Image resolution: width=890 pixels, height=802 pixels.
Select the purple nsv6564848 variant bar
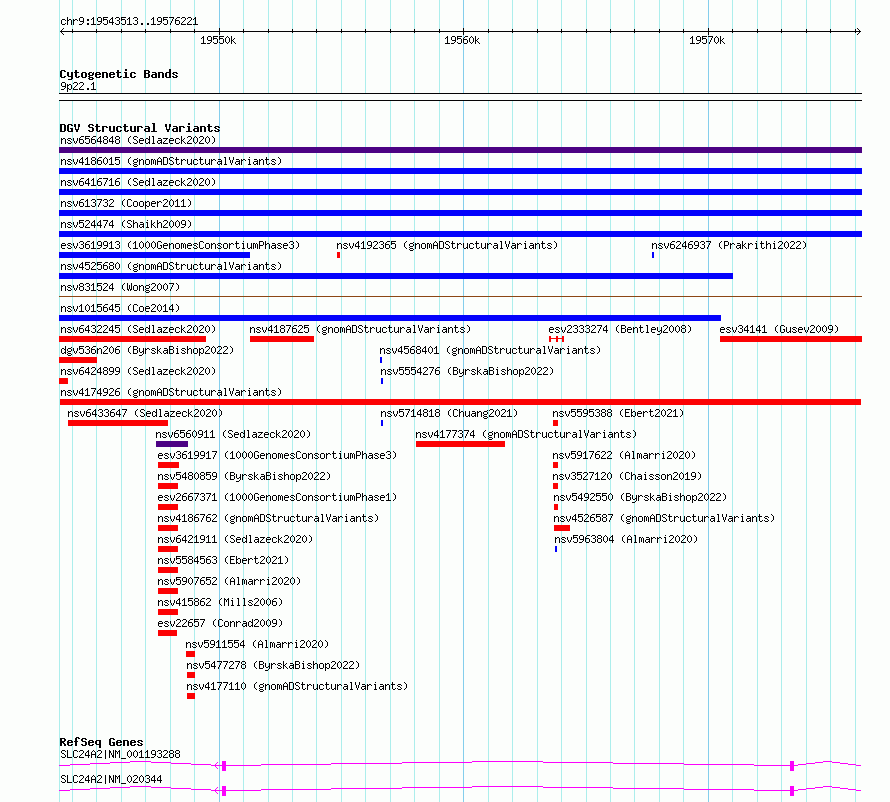pyautogui.click(x=460, y=150)
